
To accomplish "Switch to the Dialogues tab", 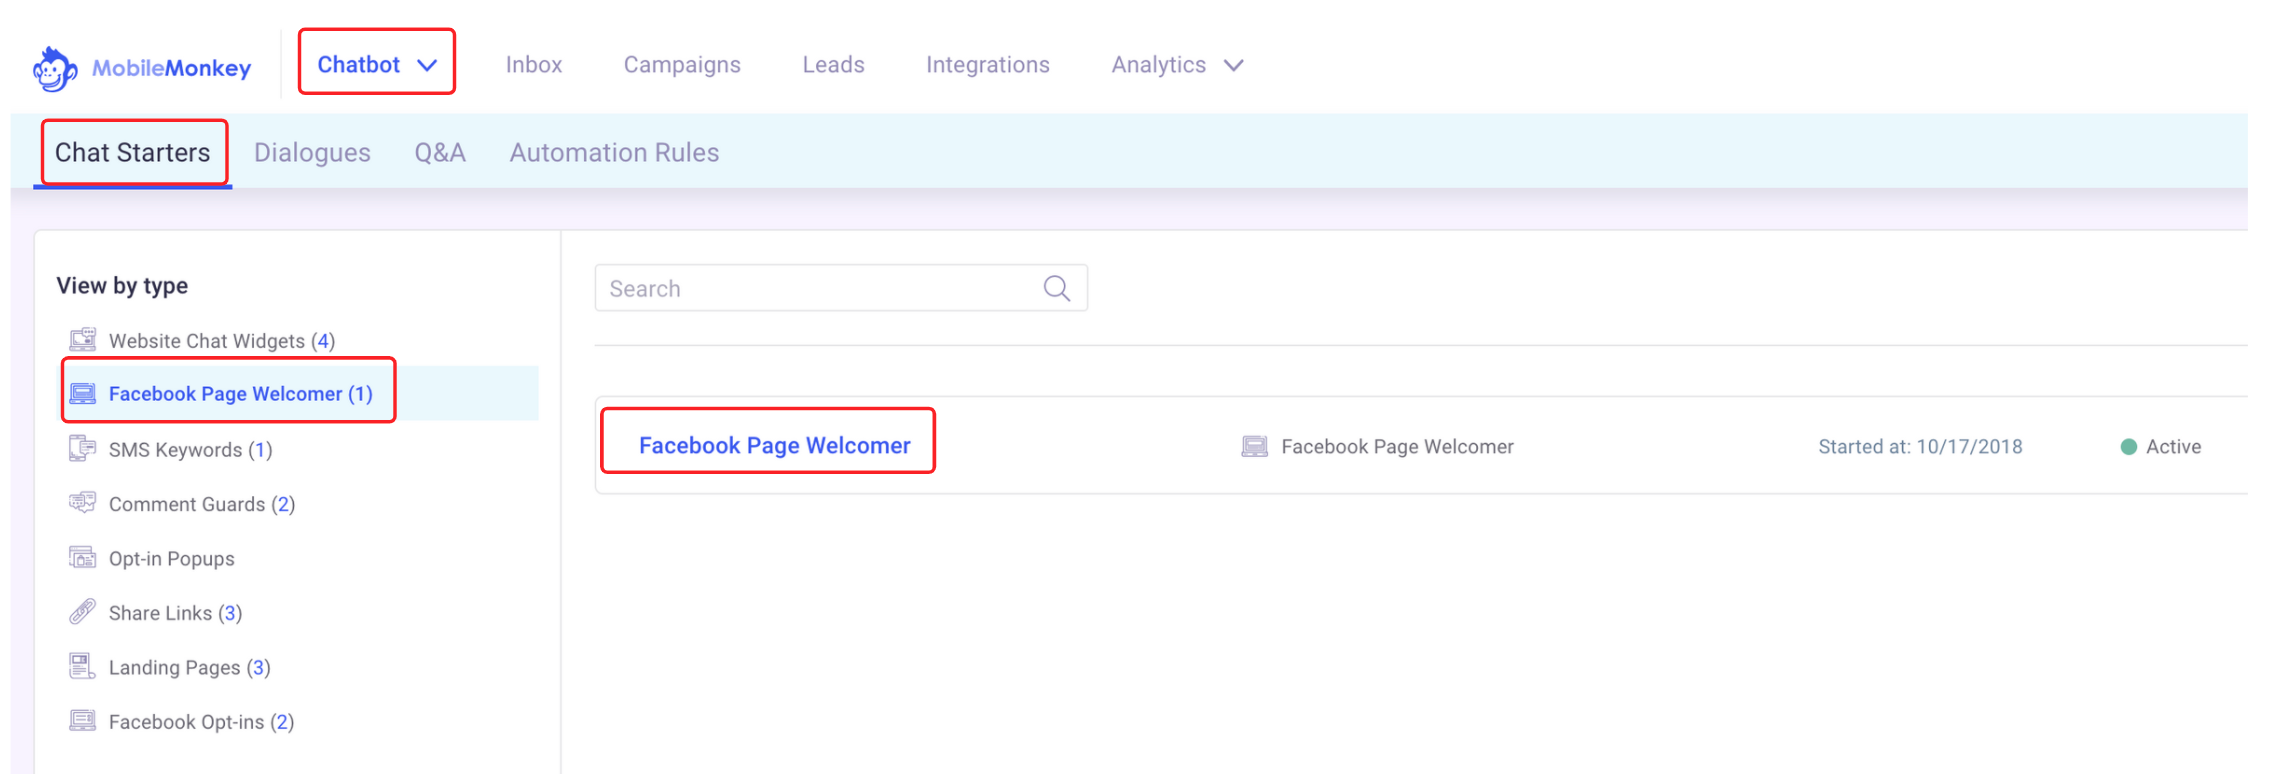I will click(x=312, y=152).
